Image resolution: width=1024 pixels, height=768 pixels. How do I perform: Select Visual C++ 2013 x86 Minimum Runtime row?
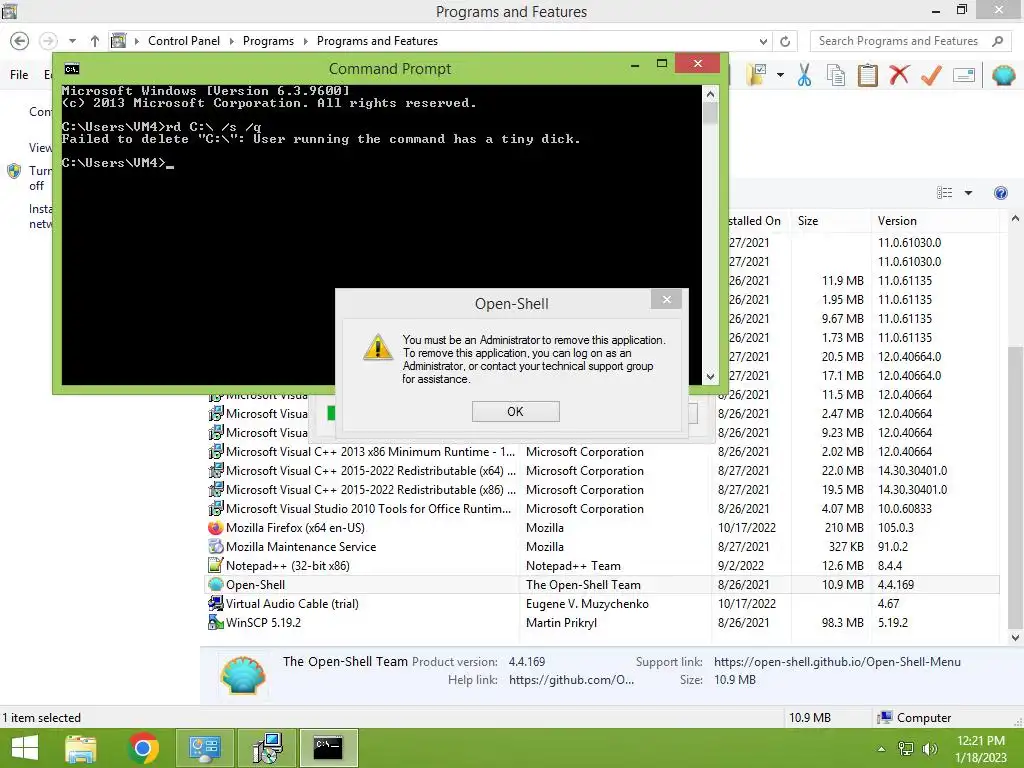pyautogui.click(x=601, y=452)
